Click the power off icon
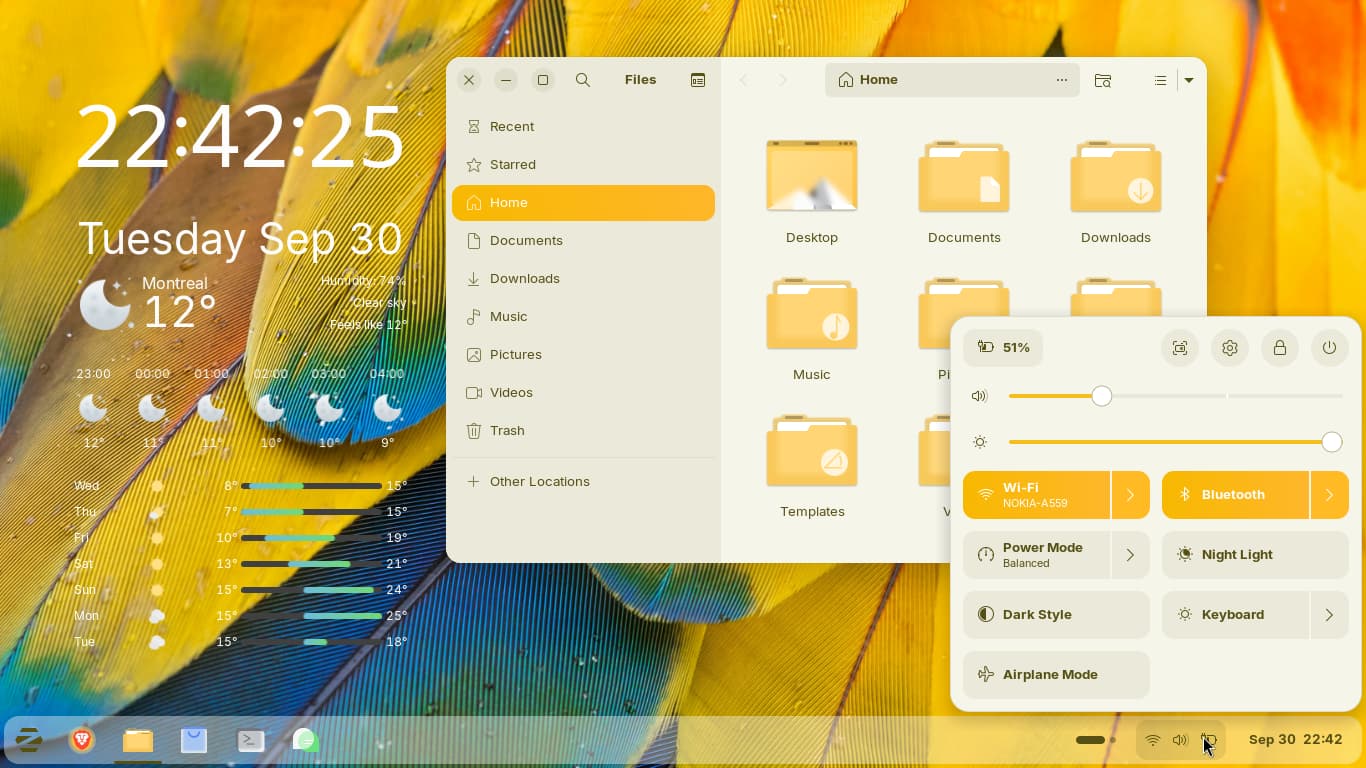 1329,348
